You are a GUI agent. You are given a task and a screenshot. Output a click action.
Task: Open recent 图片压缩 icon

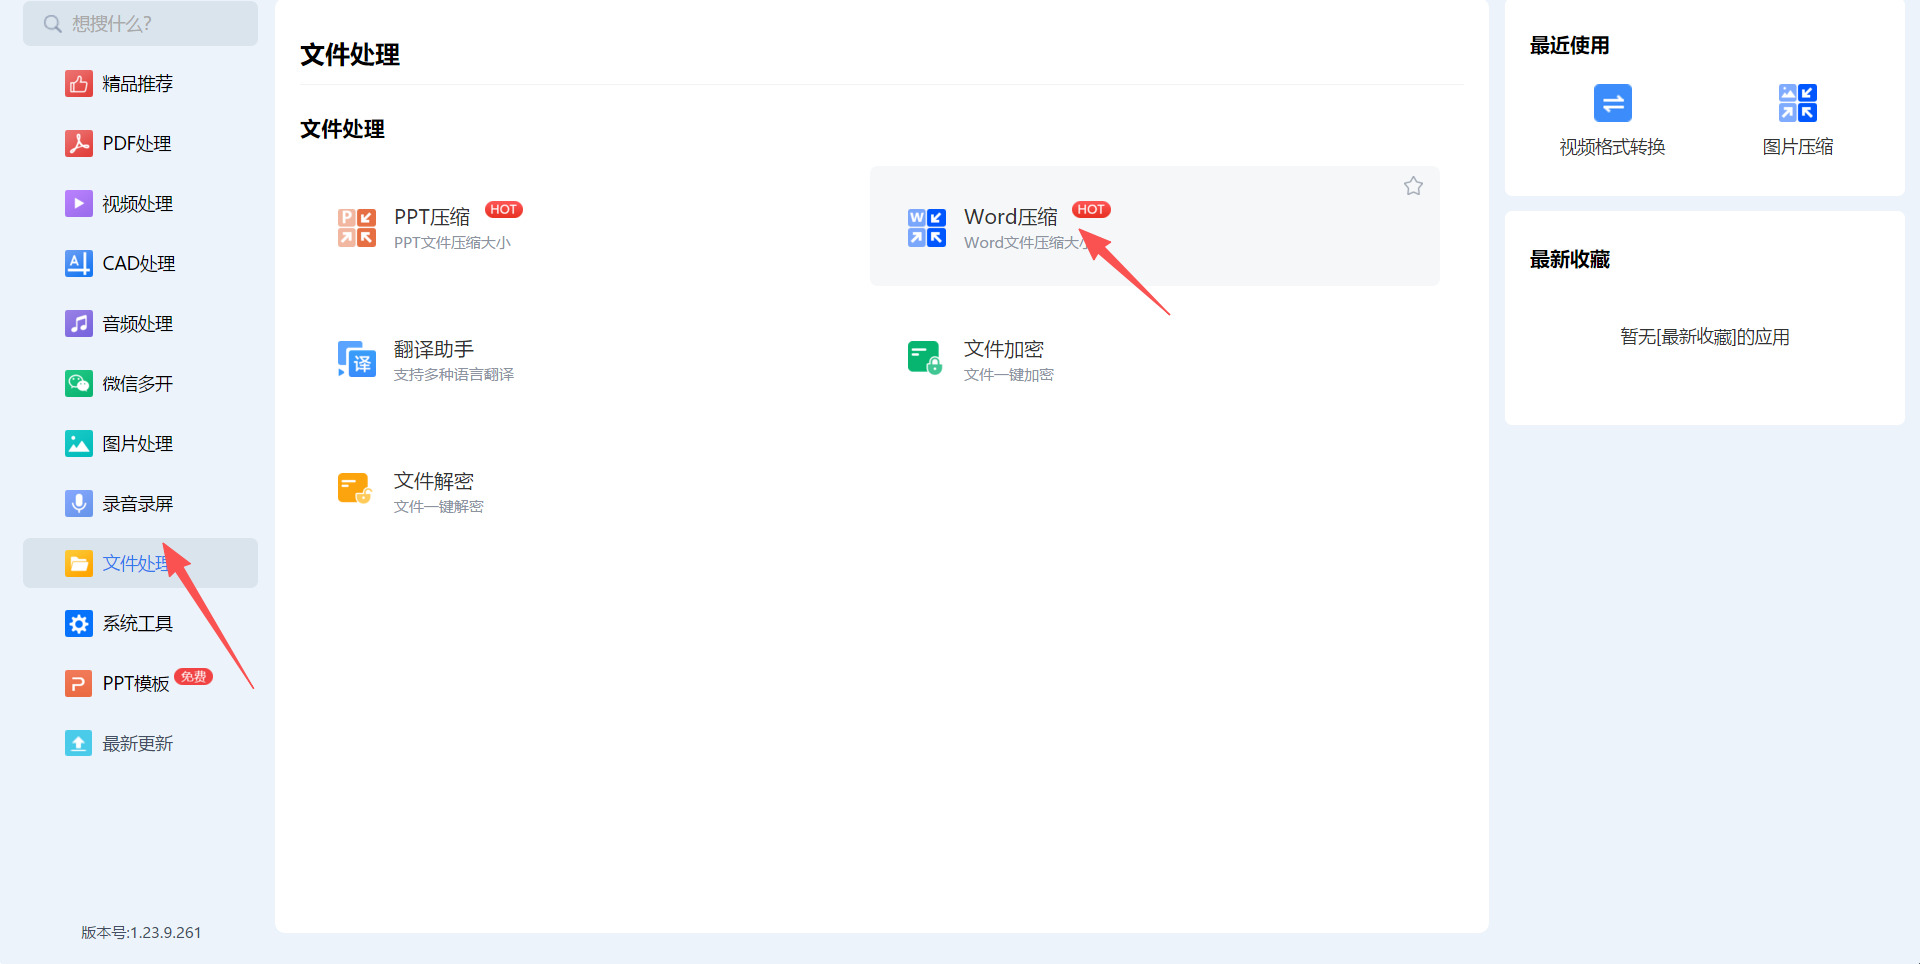click(1797, 103)
